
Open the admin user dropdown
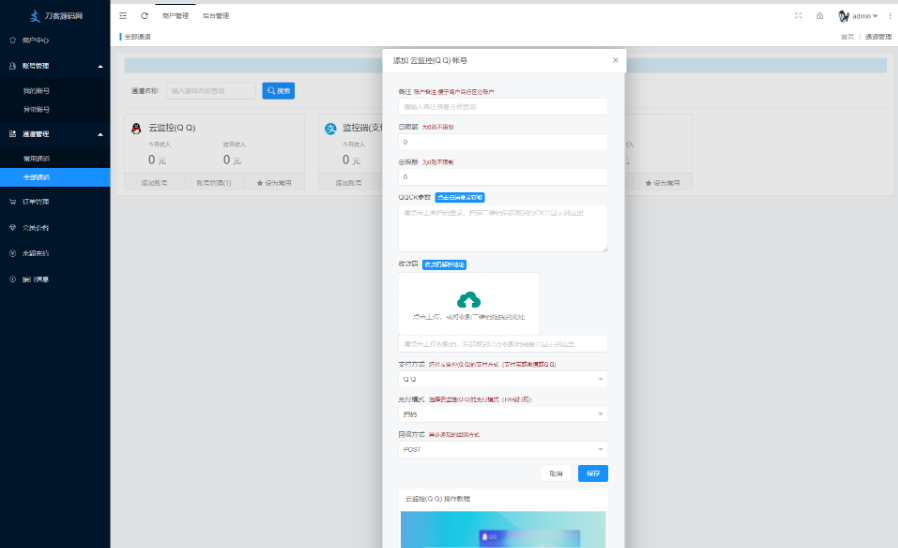point(864,16)
